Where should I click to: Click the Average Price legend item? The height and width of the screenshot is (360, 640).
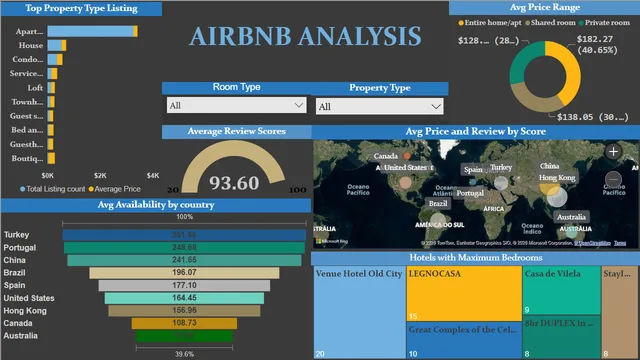point(114,189)
